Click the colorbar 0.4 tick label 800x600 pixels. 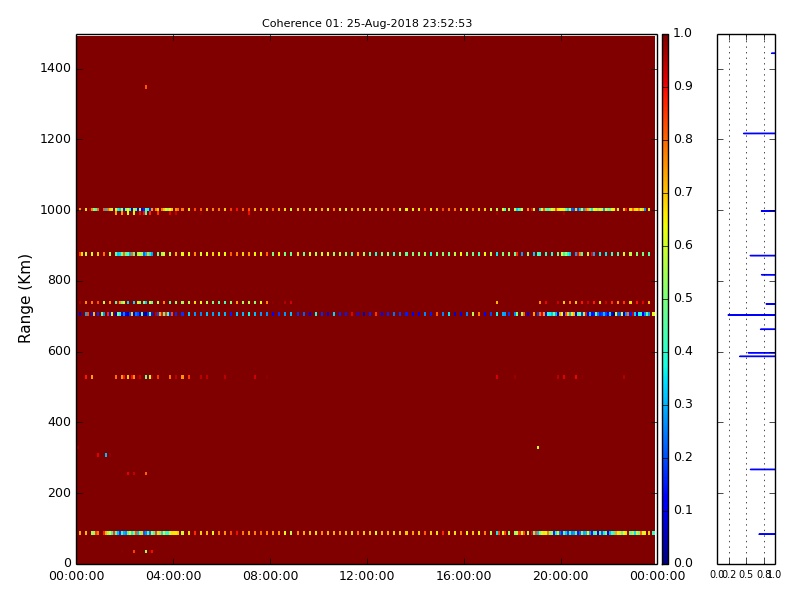pyautogui.click(x=683, y=351)
